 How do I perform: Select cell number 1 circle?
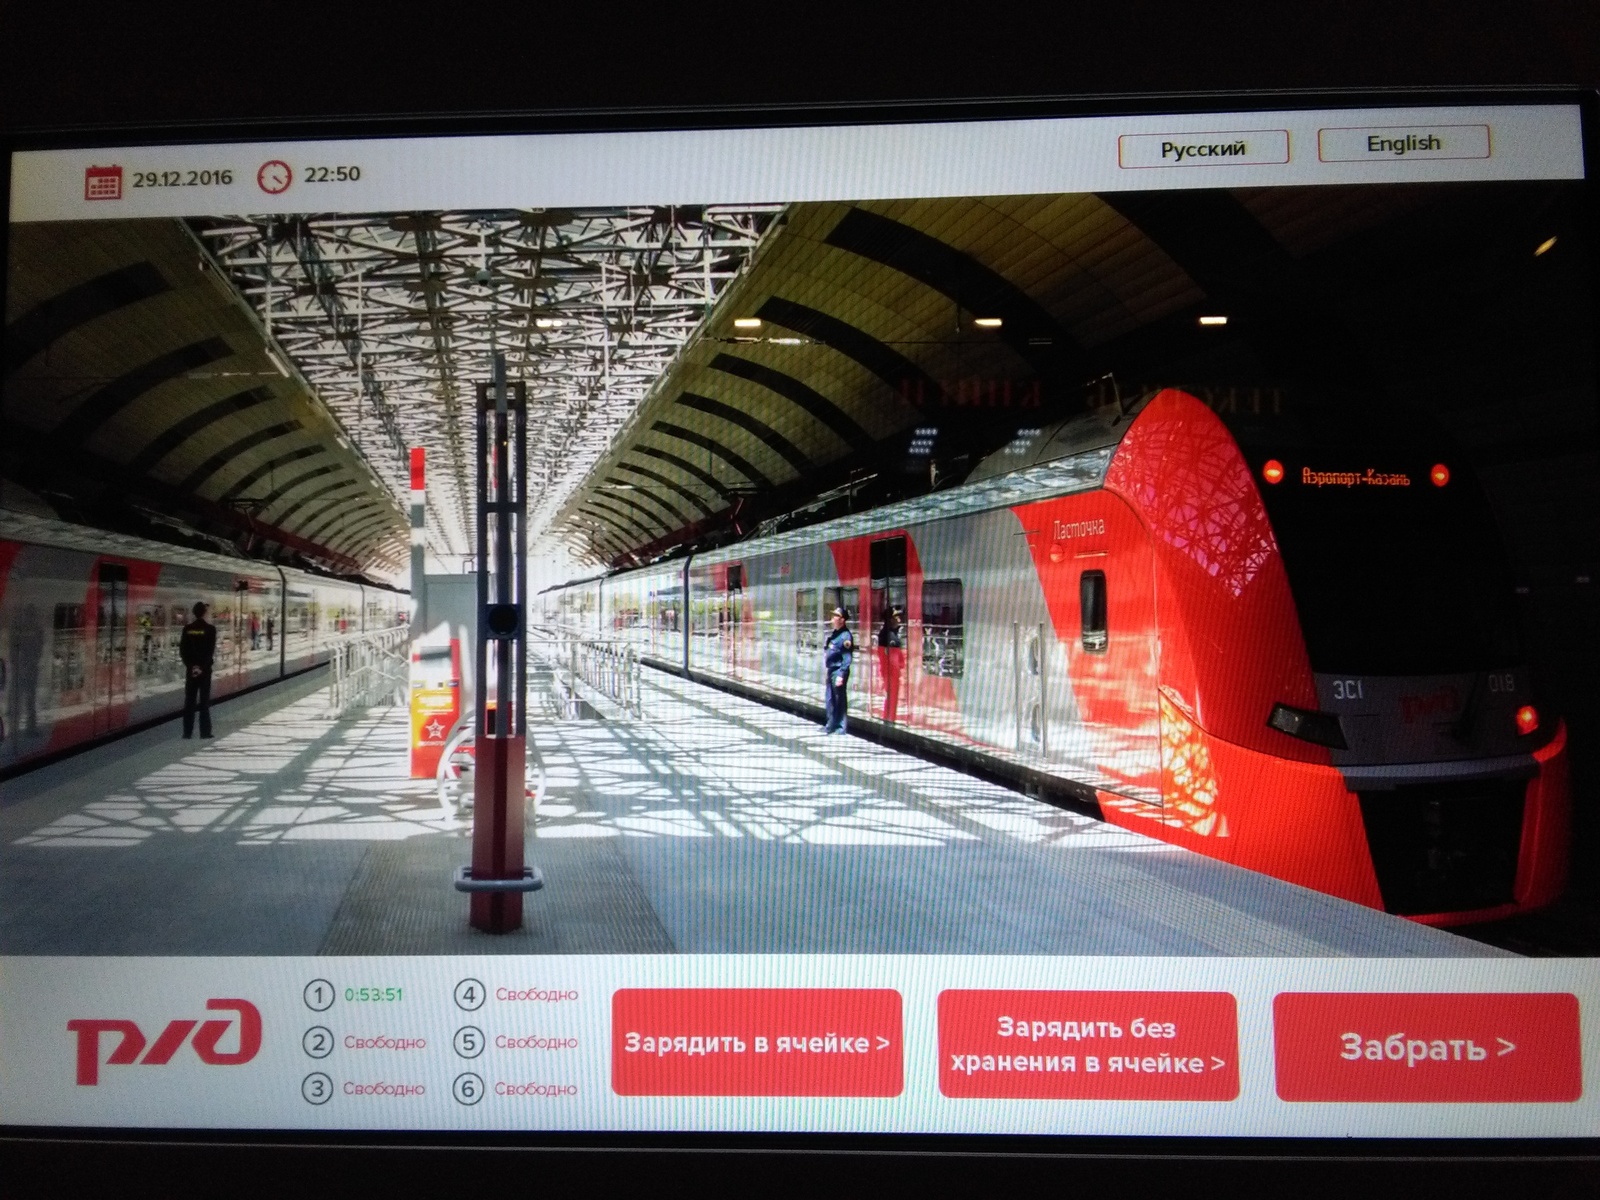point(318,995)
